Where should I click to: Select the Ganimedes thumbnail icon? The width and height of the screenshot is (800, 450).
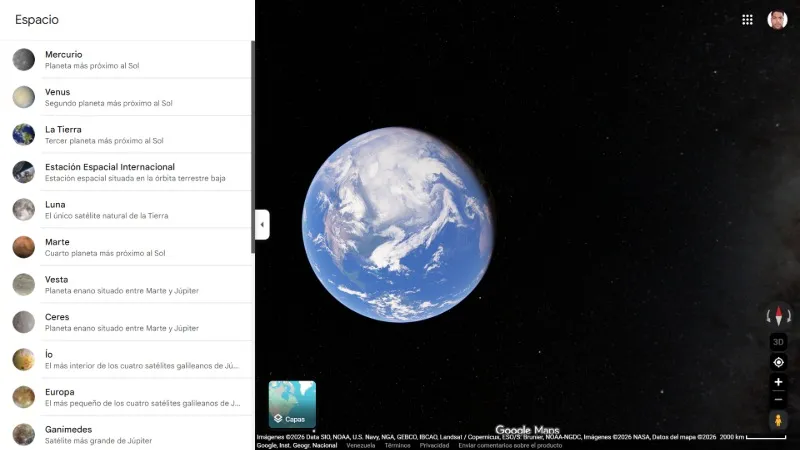[23, 435]
